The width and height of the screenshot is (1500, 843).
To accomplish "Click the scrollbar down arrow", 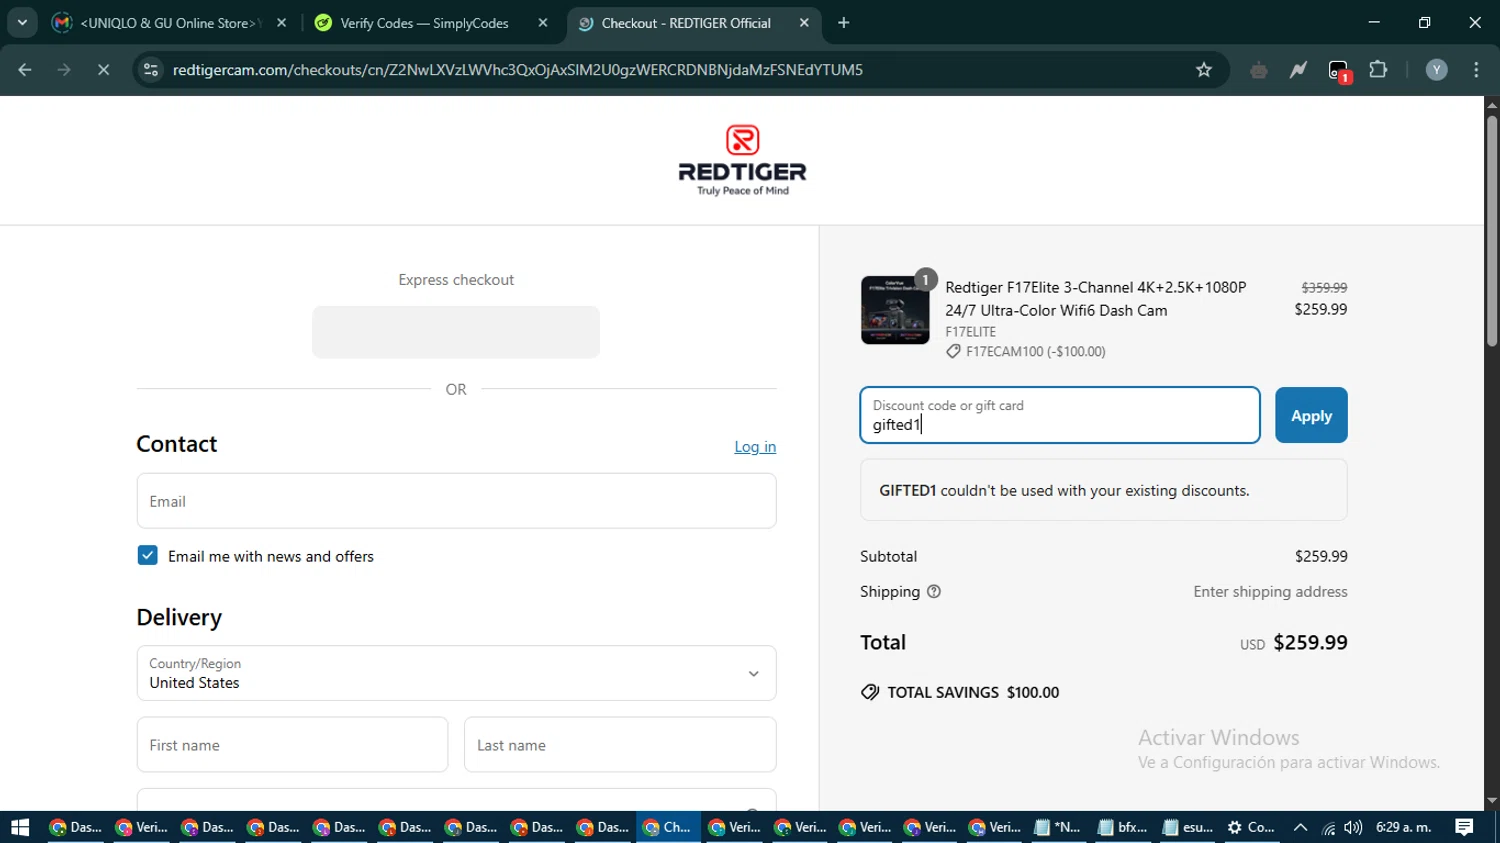I will (x=1492, y=801).
